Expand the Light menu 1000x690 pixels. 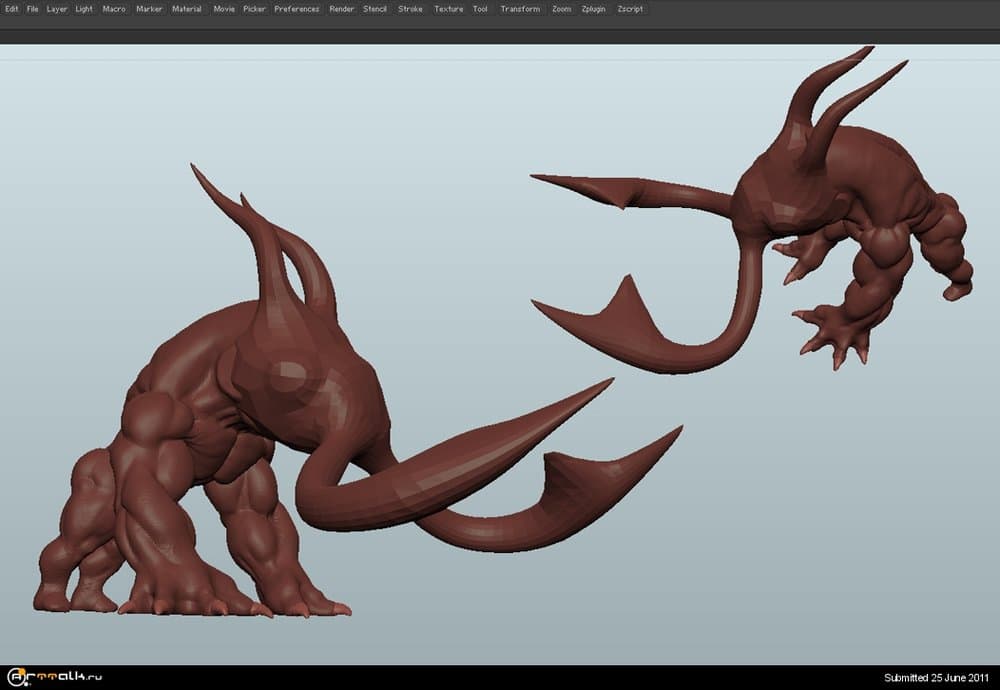point(84,9)
